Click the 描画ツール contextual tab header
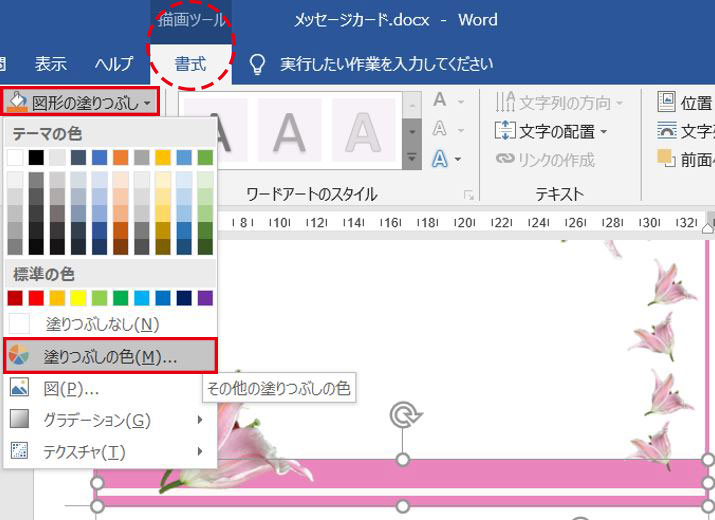This screenshot has width=715, height=520. pyautogui.click(x=191, y=21)
